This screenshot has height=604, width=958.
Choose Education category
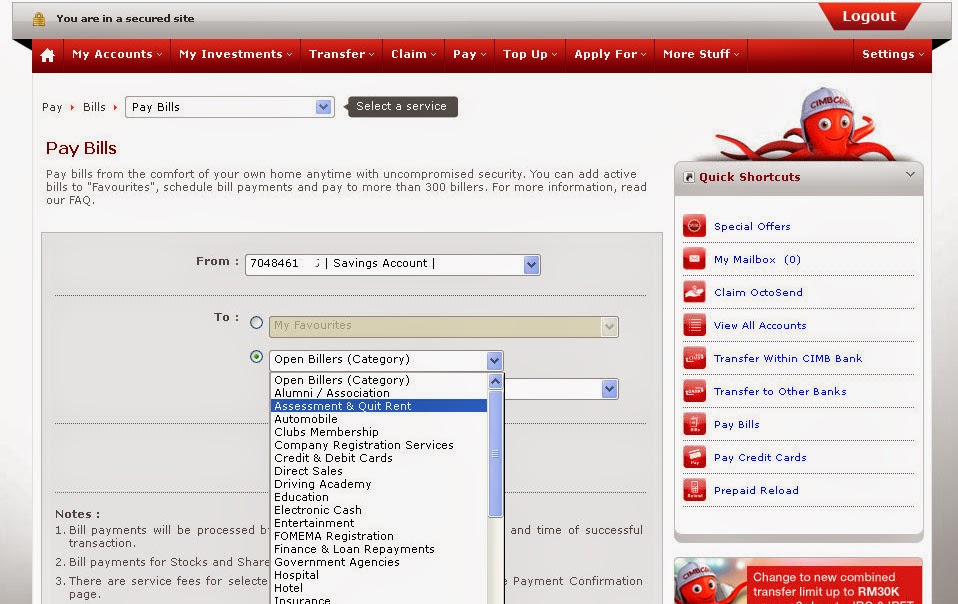[379, 497]
